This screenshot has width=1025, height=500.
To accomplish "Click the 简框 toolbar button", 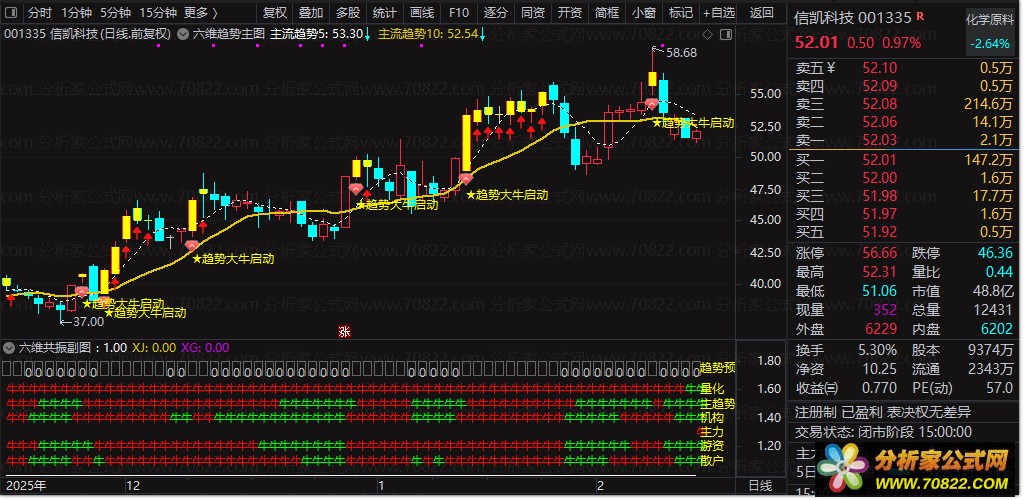I will tap(607, 12).
